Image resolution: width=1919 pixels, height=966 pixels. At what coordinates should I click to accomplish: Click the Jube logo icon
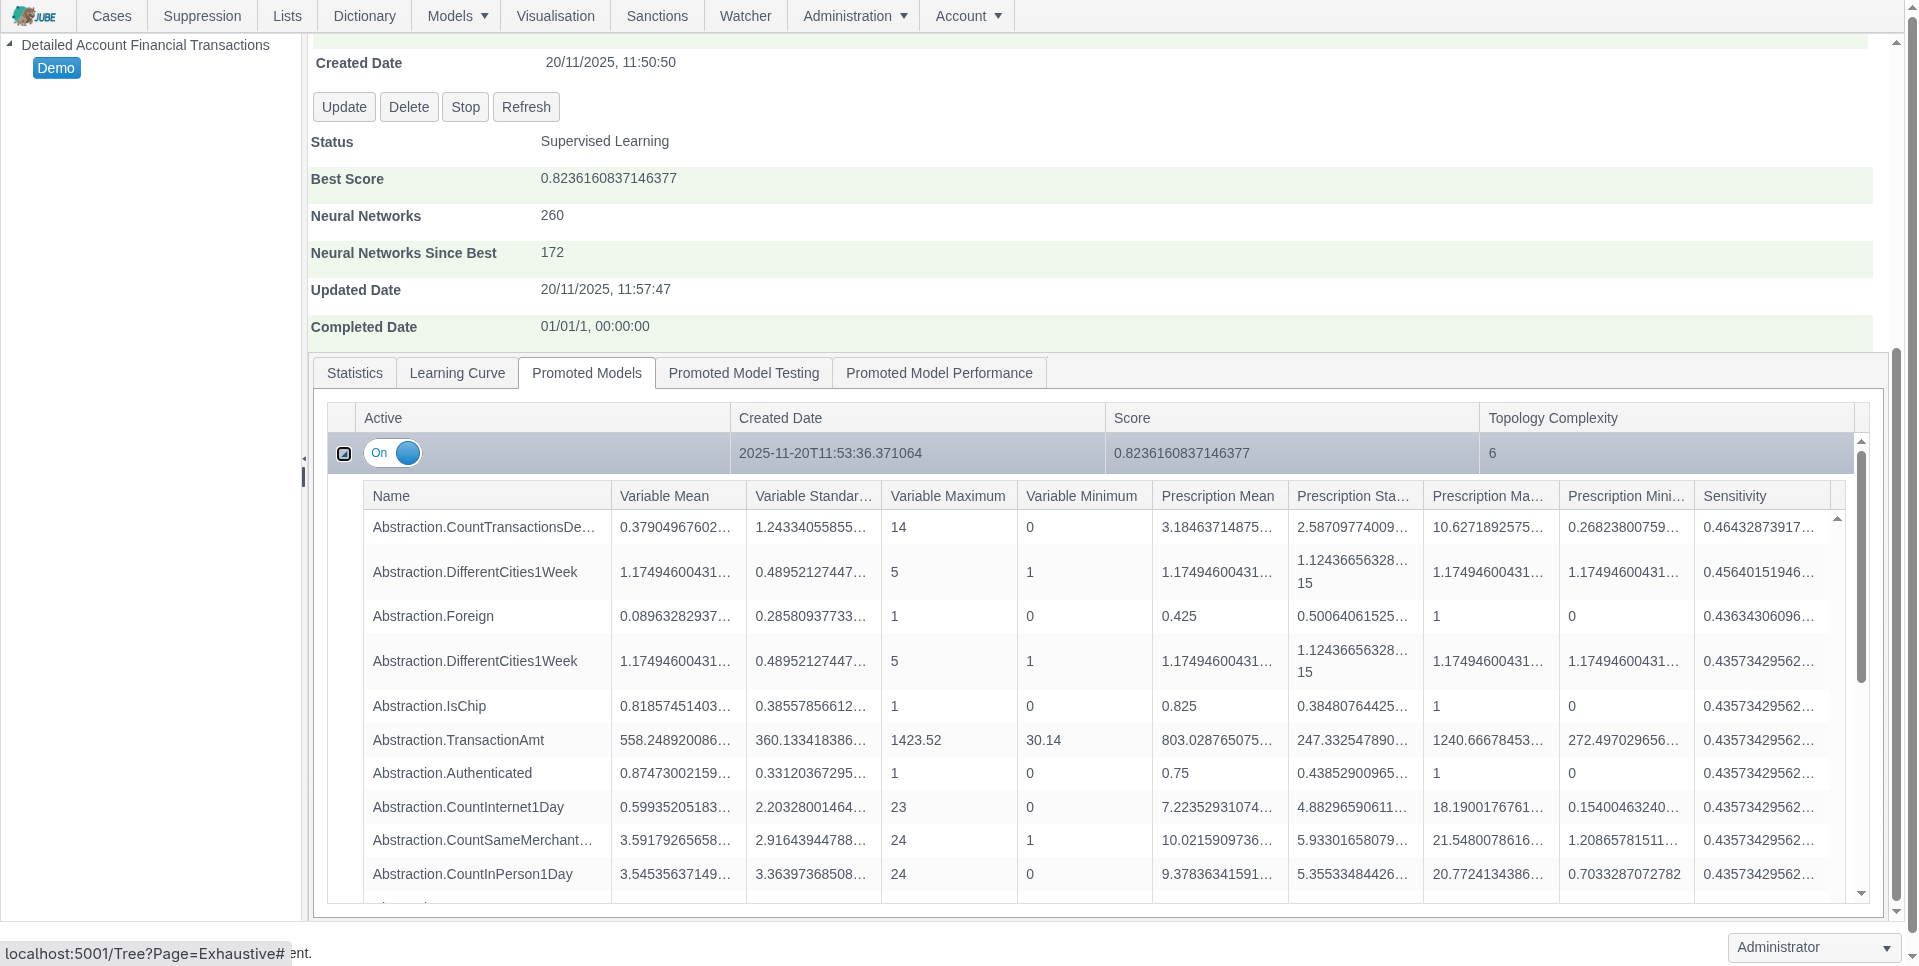click(x=34, y=16)
